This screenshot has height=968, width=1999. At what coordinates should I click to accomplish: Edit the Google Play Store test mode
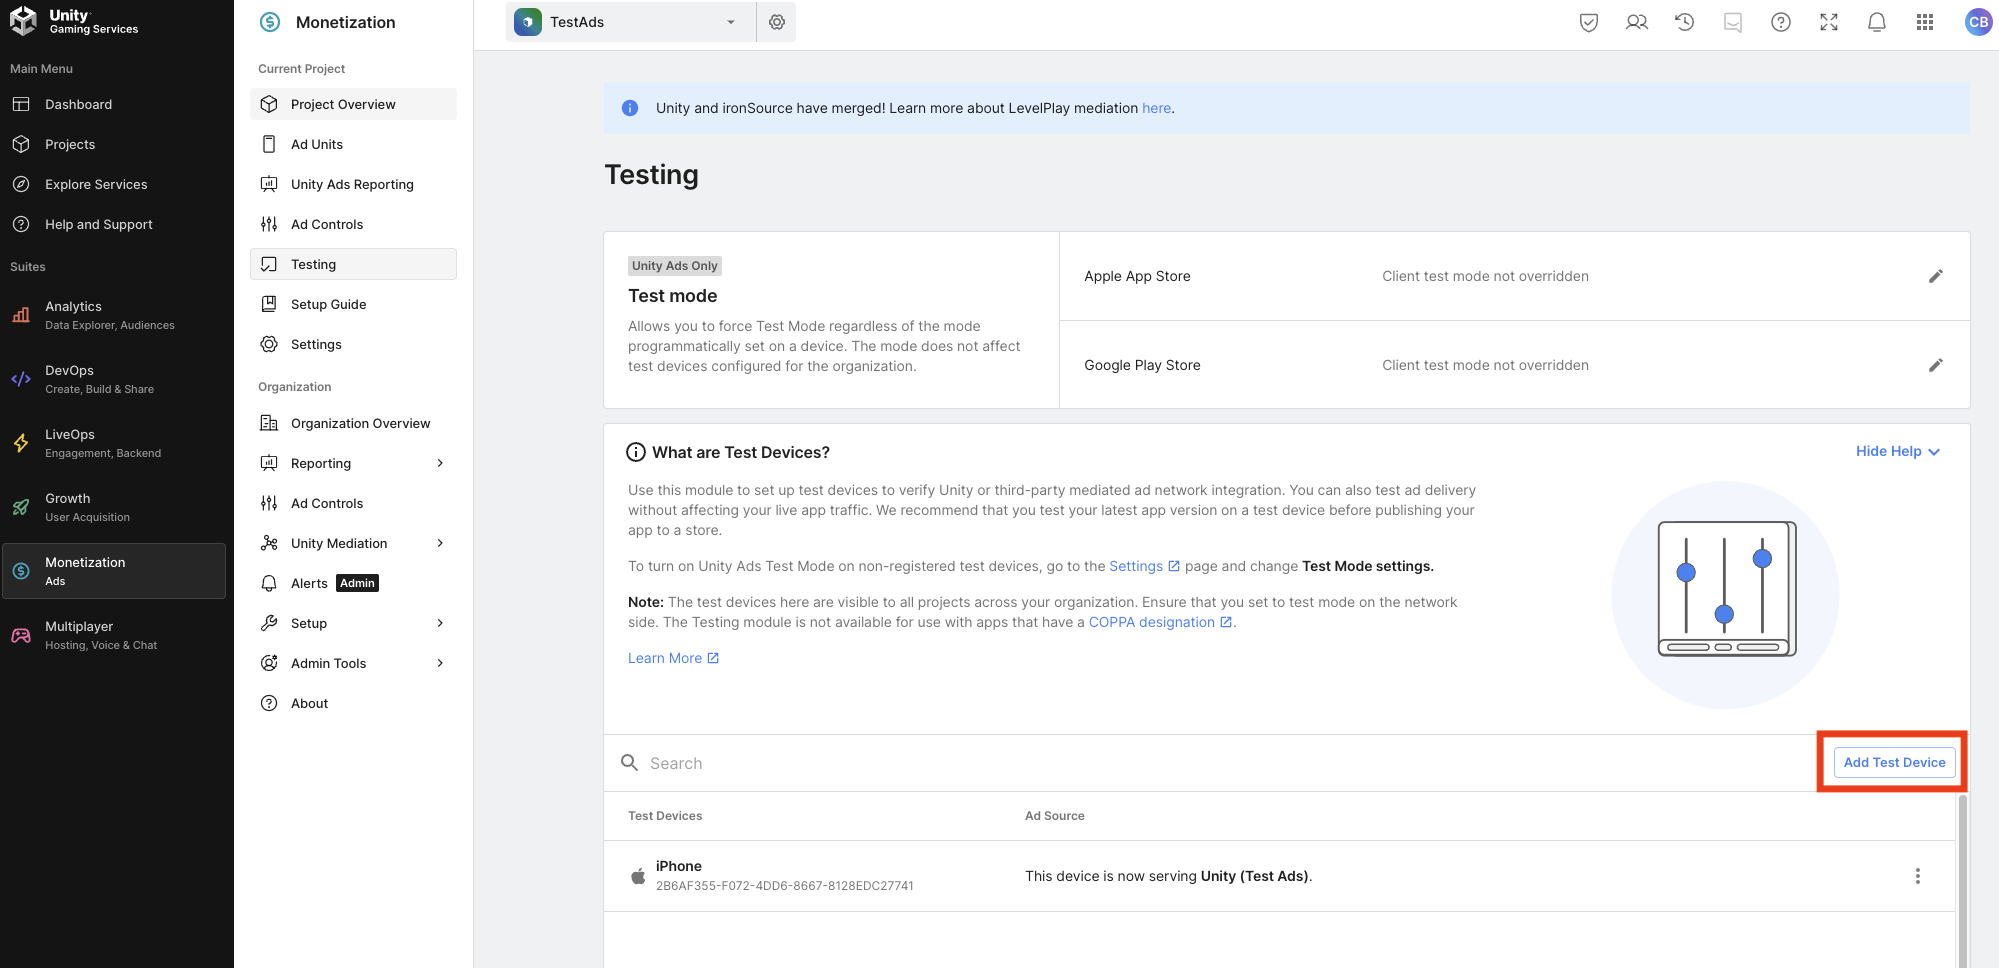tap(1936, 365)
